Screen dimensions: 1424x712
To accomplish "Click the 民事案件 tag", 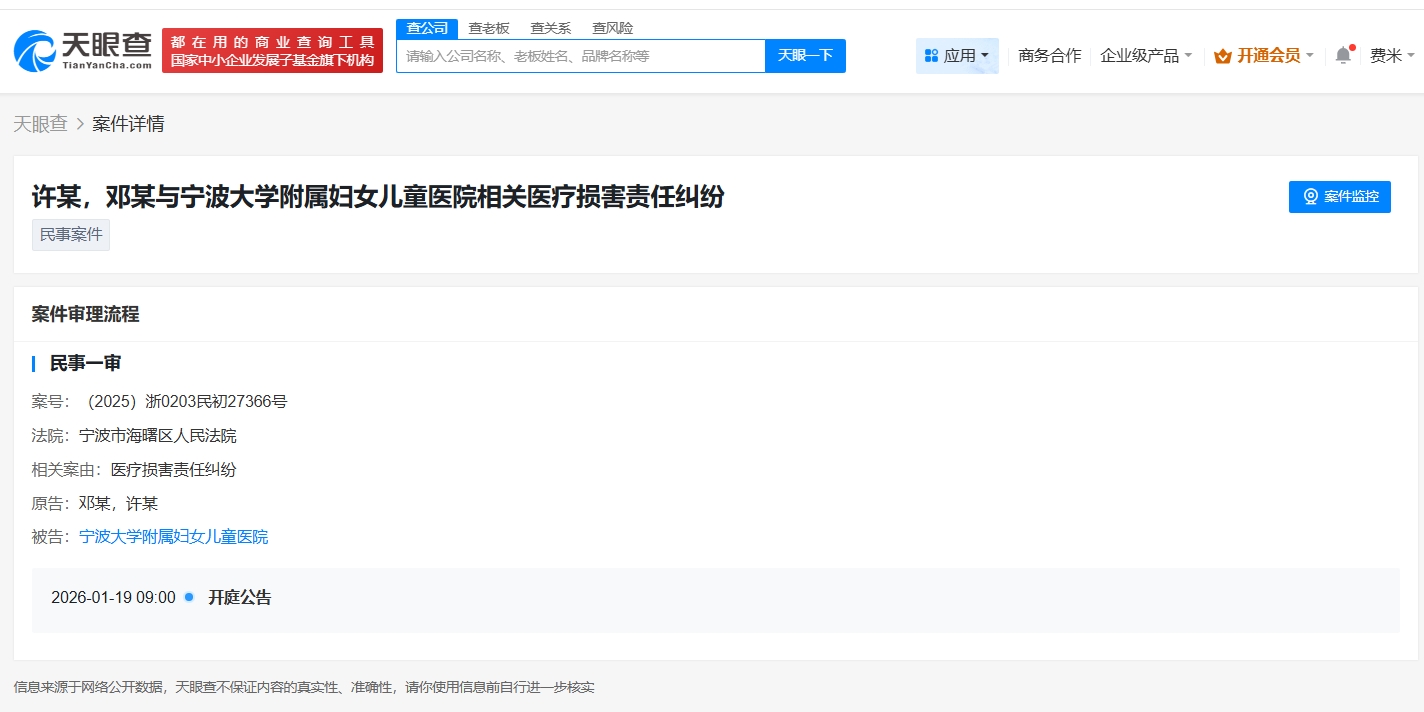I will click(71, 235).
